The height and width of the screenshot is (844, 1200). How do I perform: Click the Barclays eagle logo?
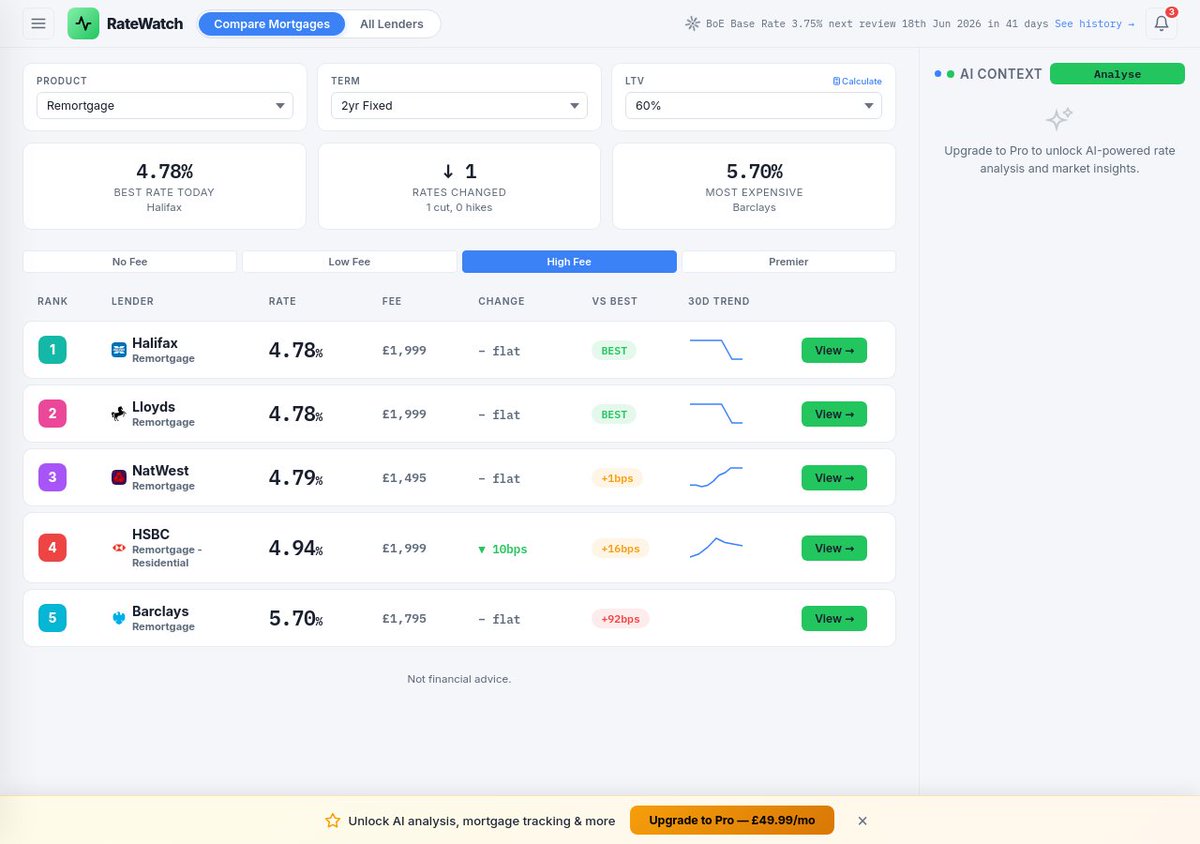[119, 618]
